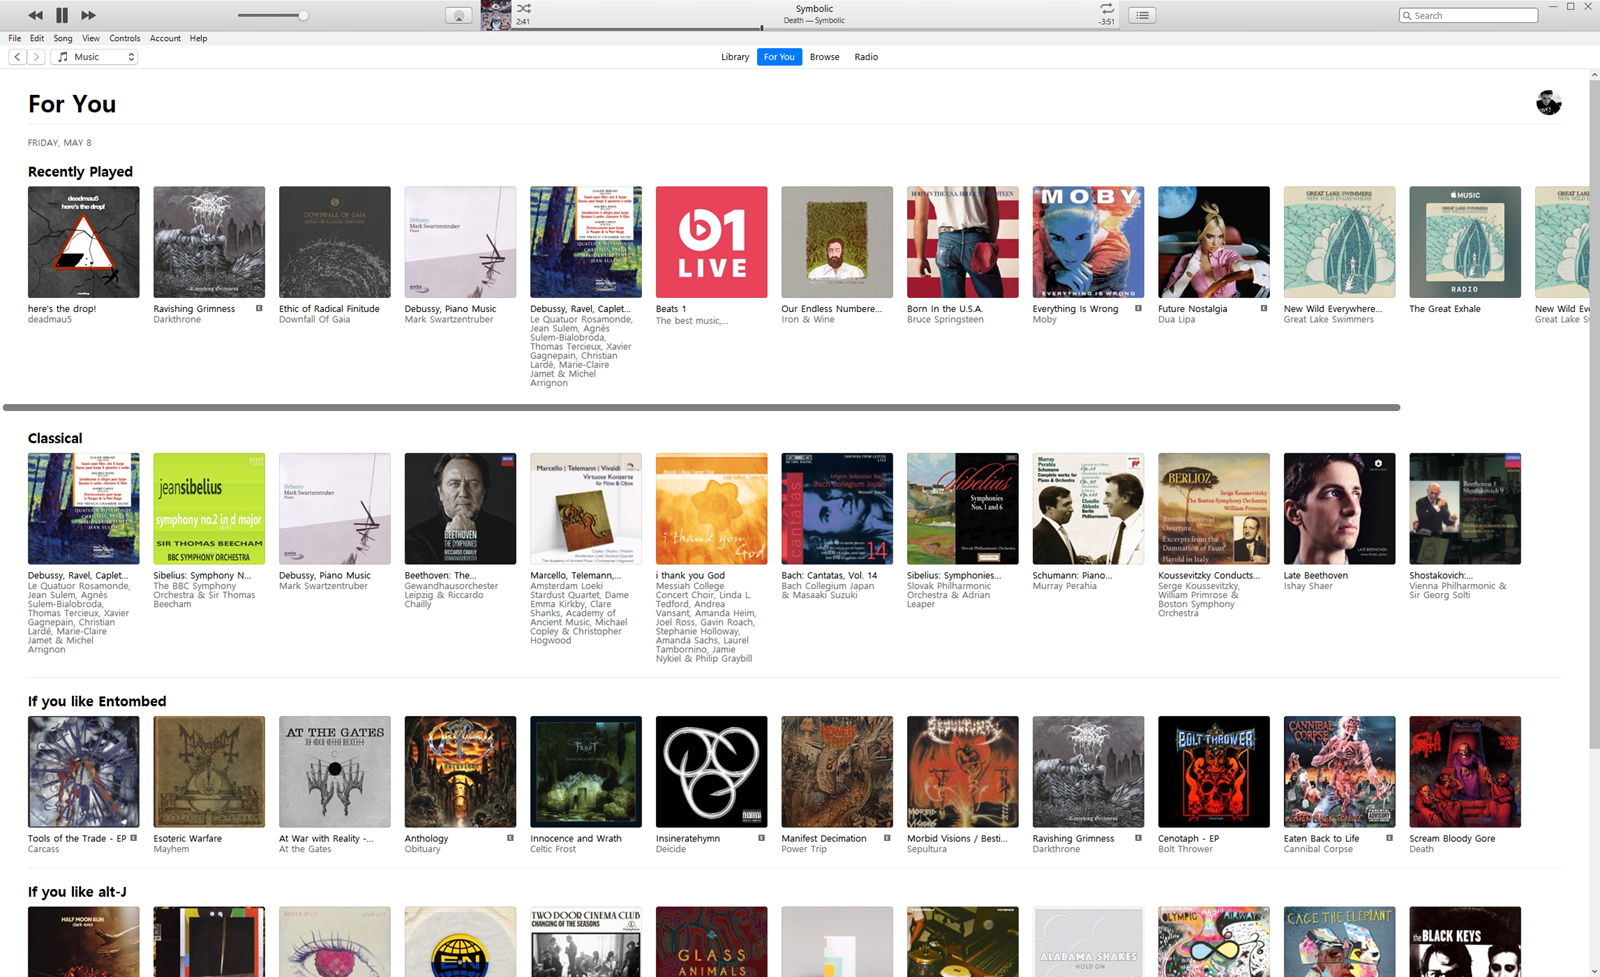The height and width of the screenshot is (977, 1600).
Task: Open Cannibal Corpse Eaten Back to Life cover
Action: point(1340,772)
